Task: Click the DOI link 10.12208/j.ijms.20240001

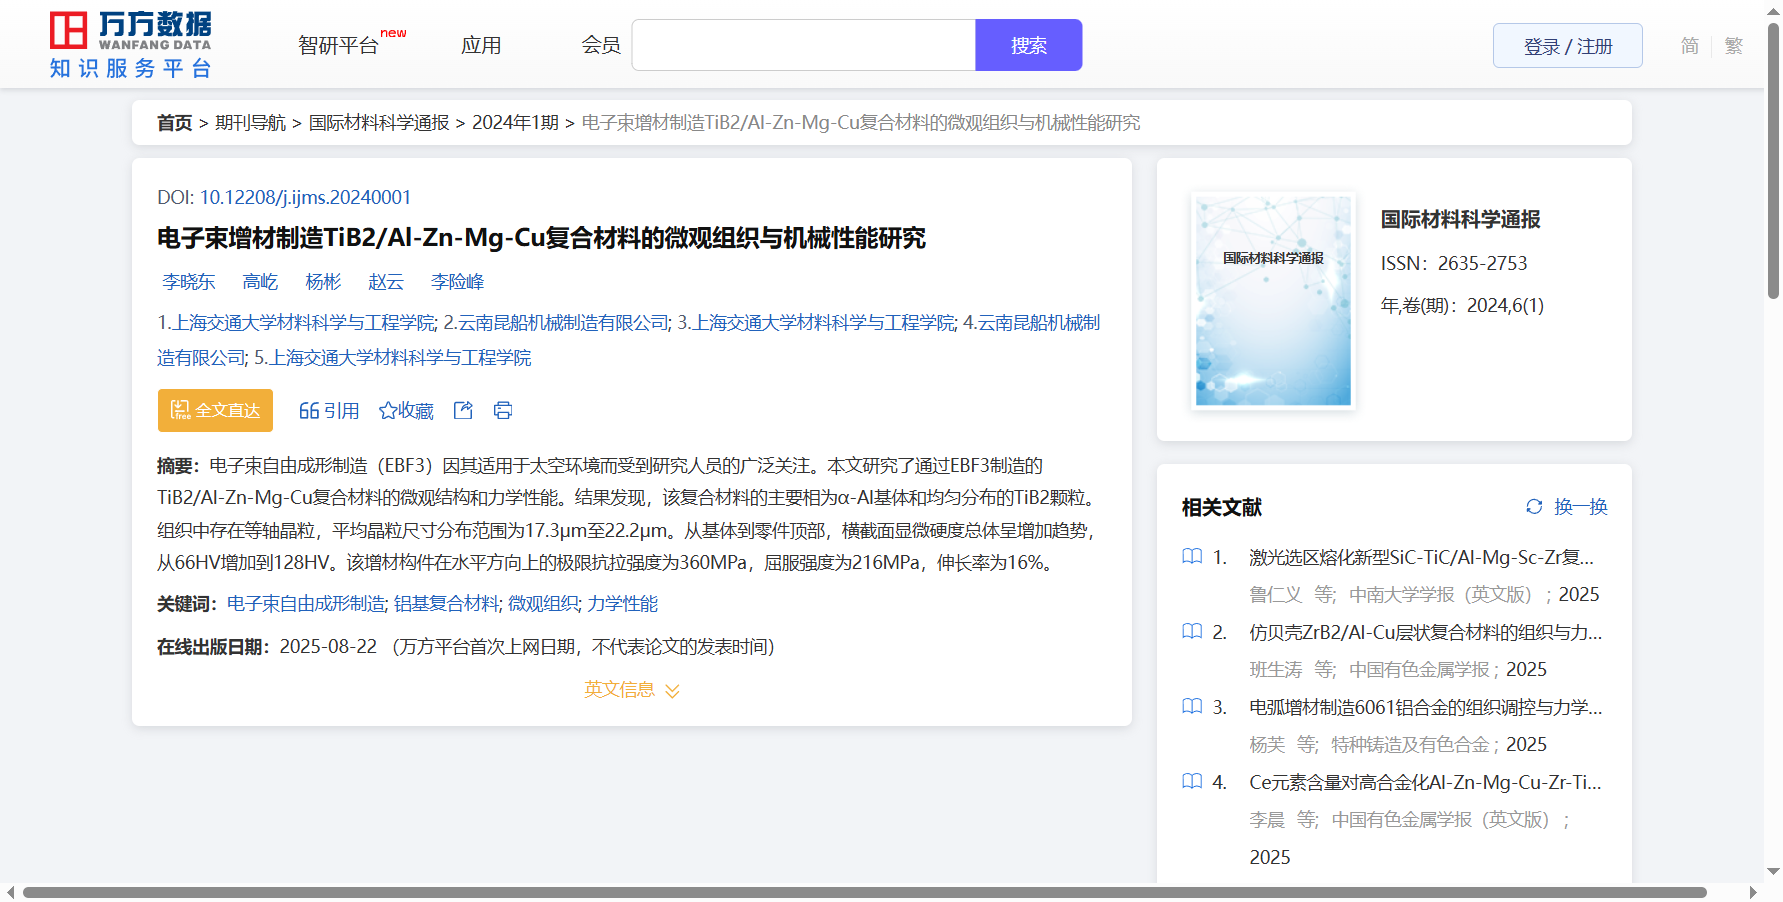Action: tap(305, 197)
